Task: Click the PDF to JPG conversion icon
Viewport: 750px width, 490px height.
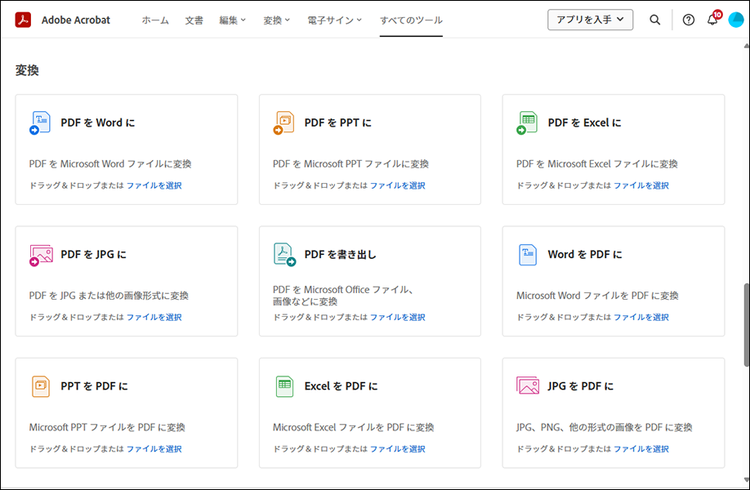Action: coord(41,255)
